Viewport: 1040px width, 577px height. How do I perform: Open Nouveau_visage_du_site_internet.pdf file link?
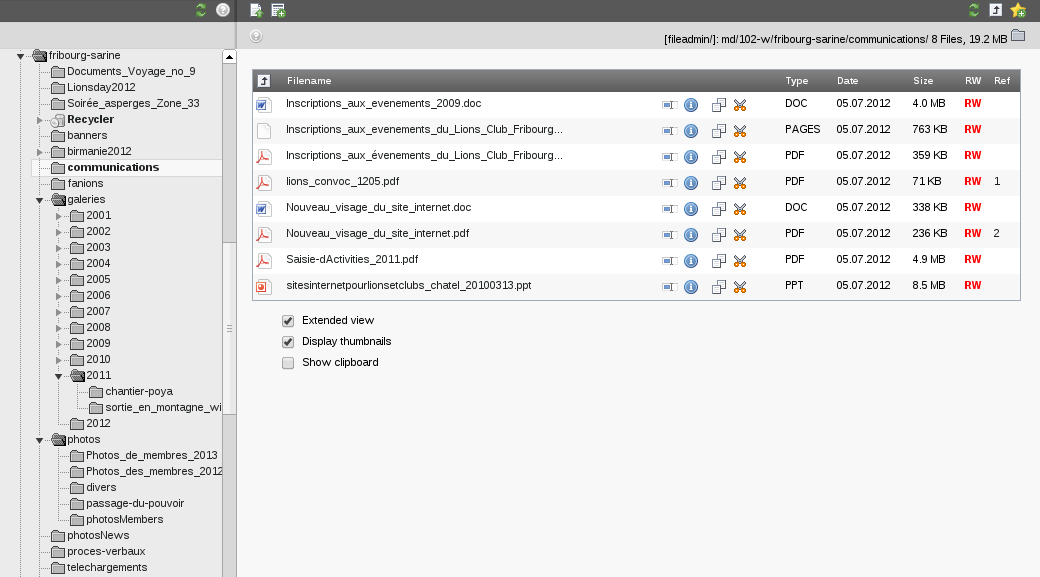coord(377,233)
